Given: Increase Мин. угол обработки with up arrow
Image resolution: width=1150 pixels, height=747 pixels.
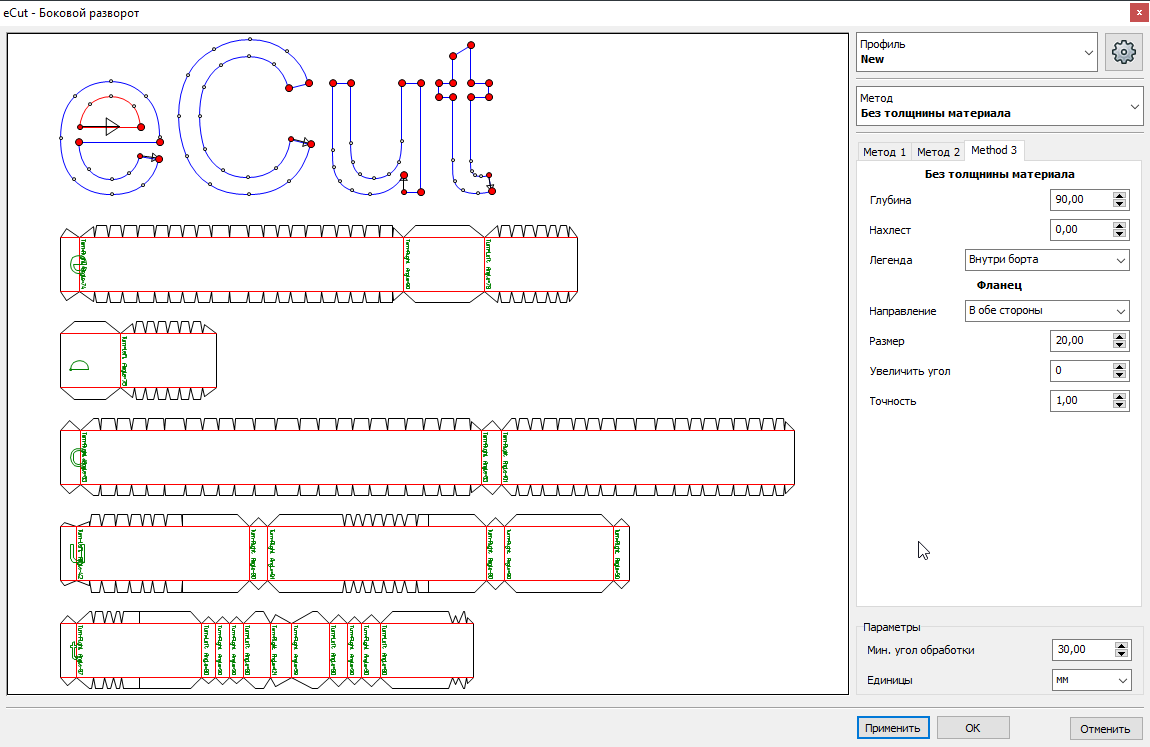Looking at the screenshot, I should pos(1121,646).
